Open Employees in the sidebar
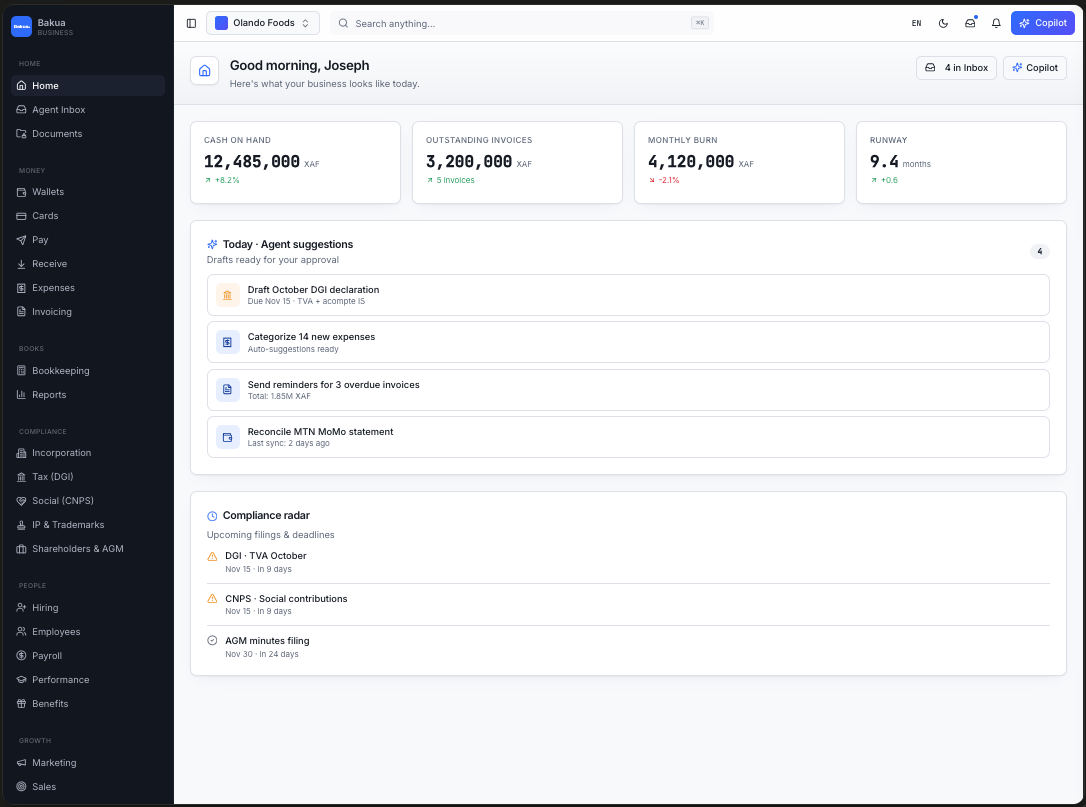 click(88, 632)
